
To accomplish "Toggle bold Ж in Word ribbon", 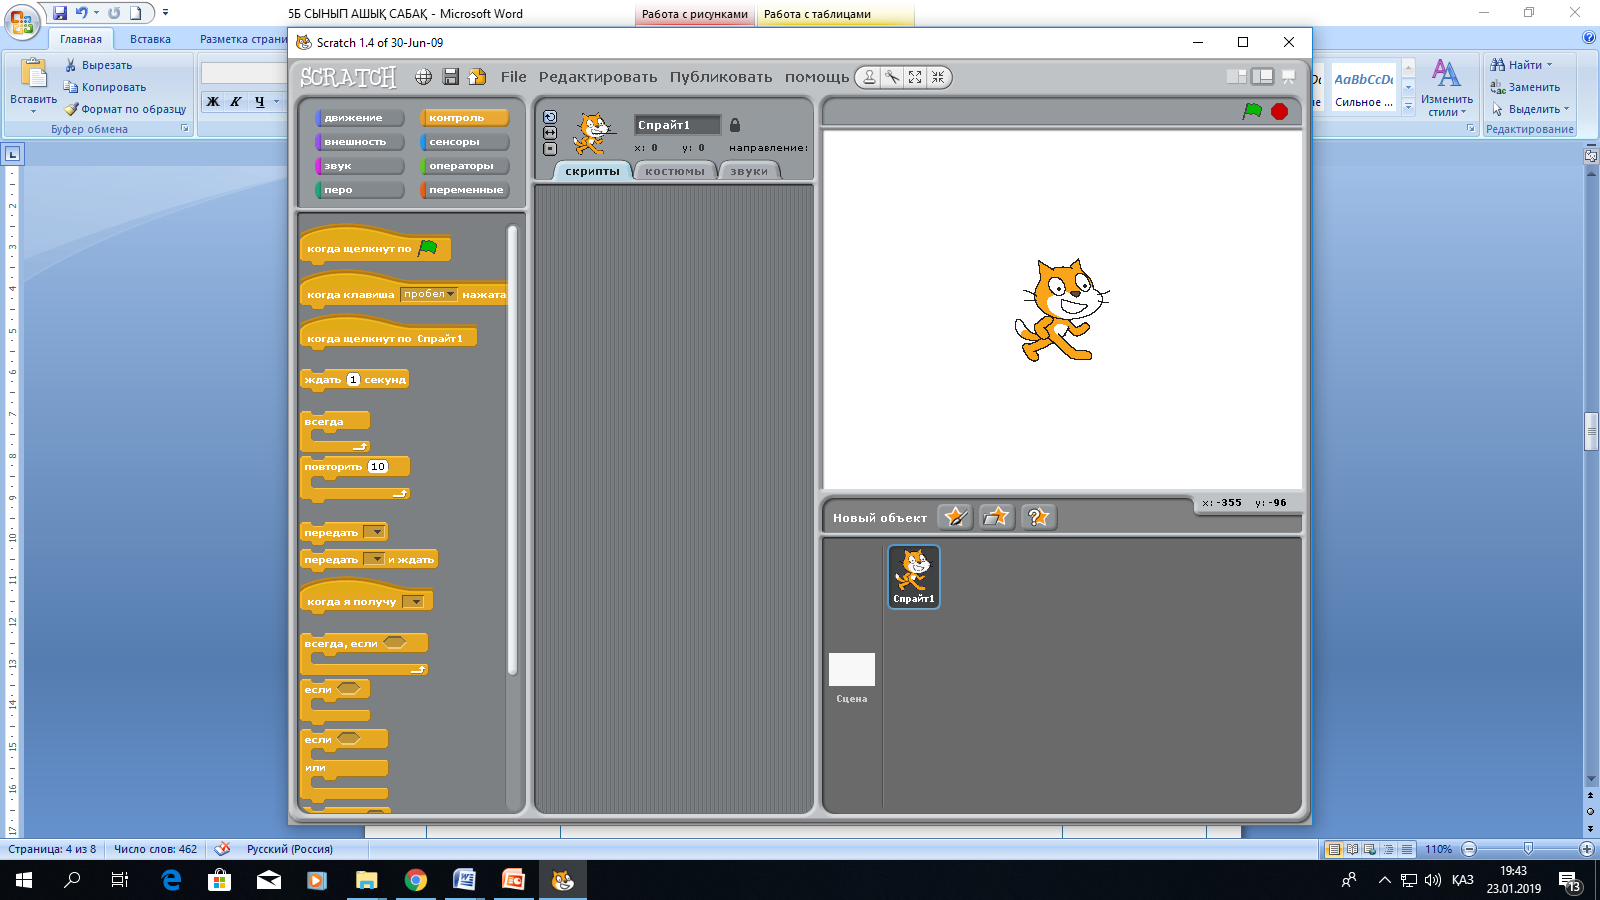I will click(213, 101).
